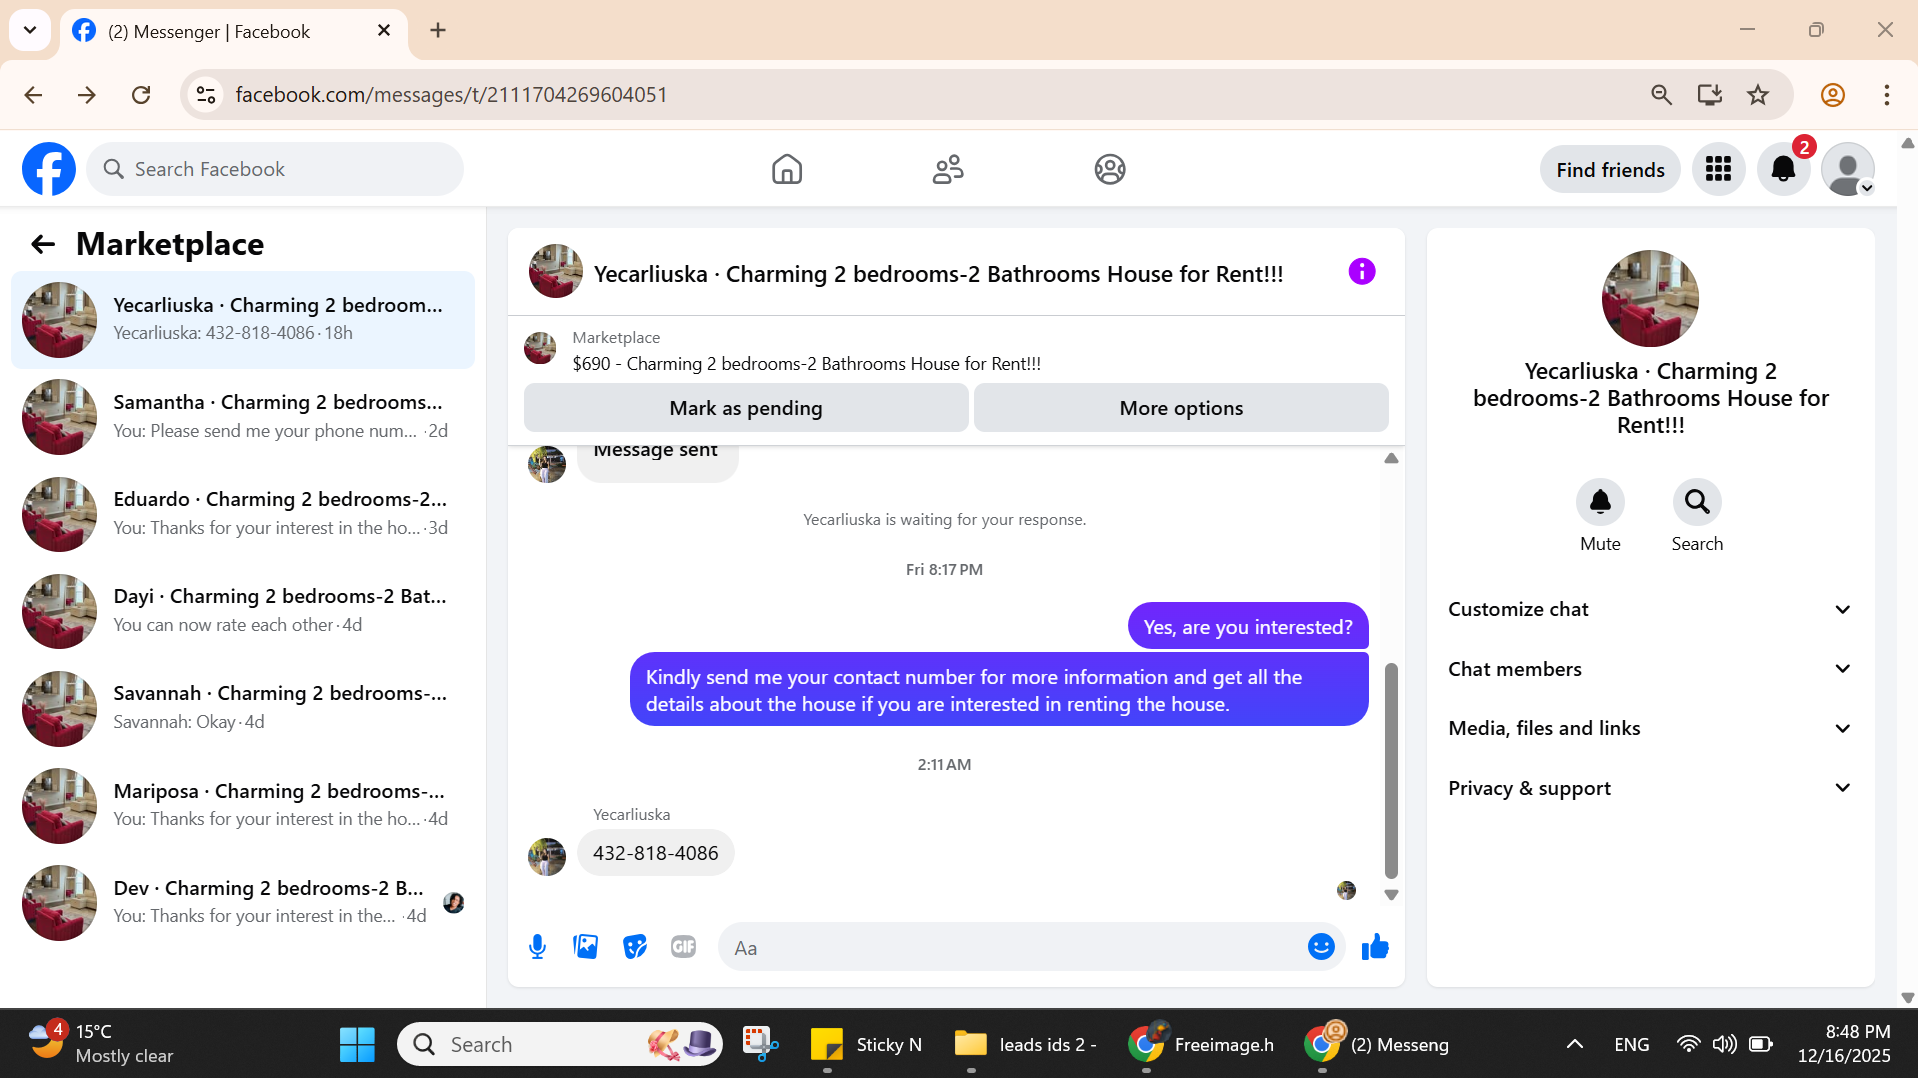Image resolution: width=1918 pixels, height=1078 pixels.
Task: Expand Customize chat section
Action: 1650,609
